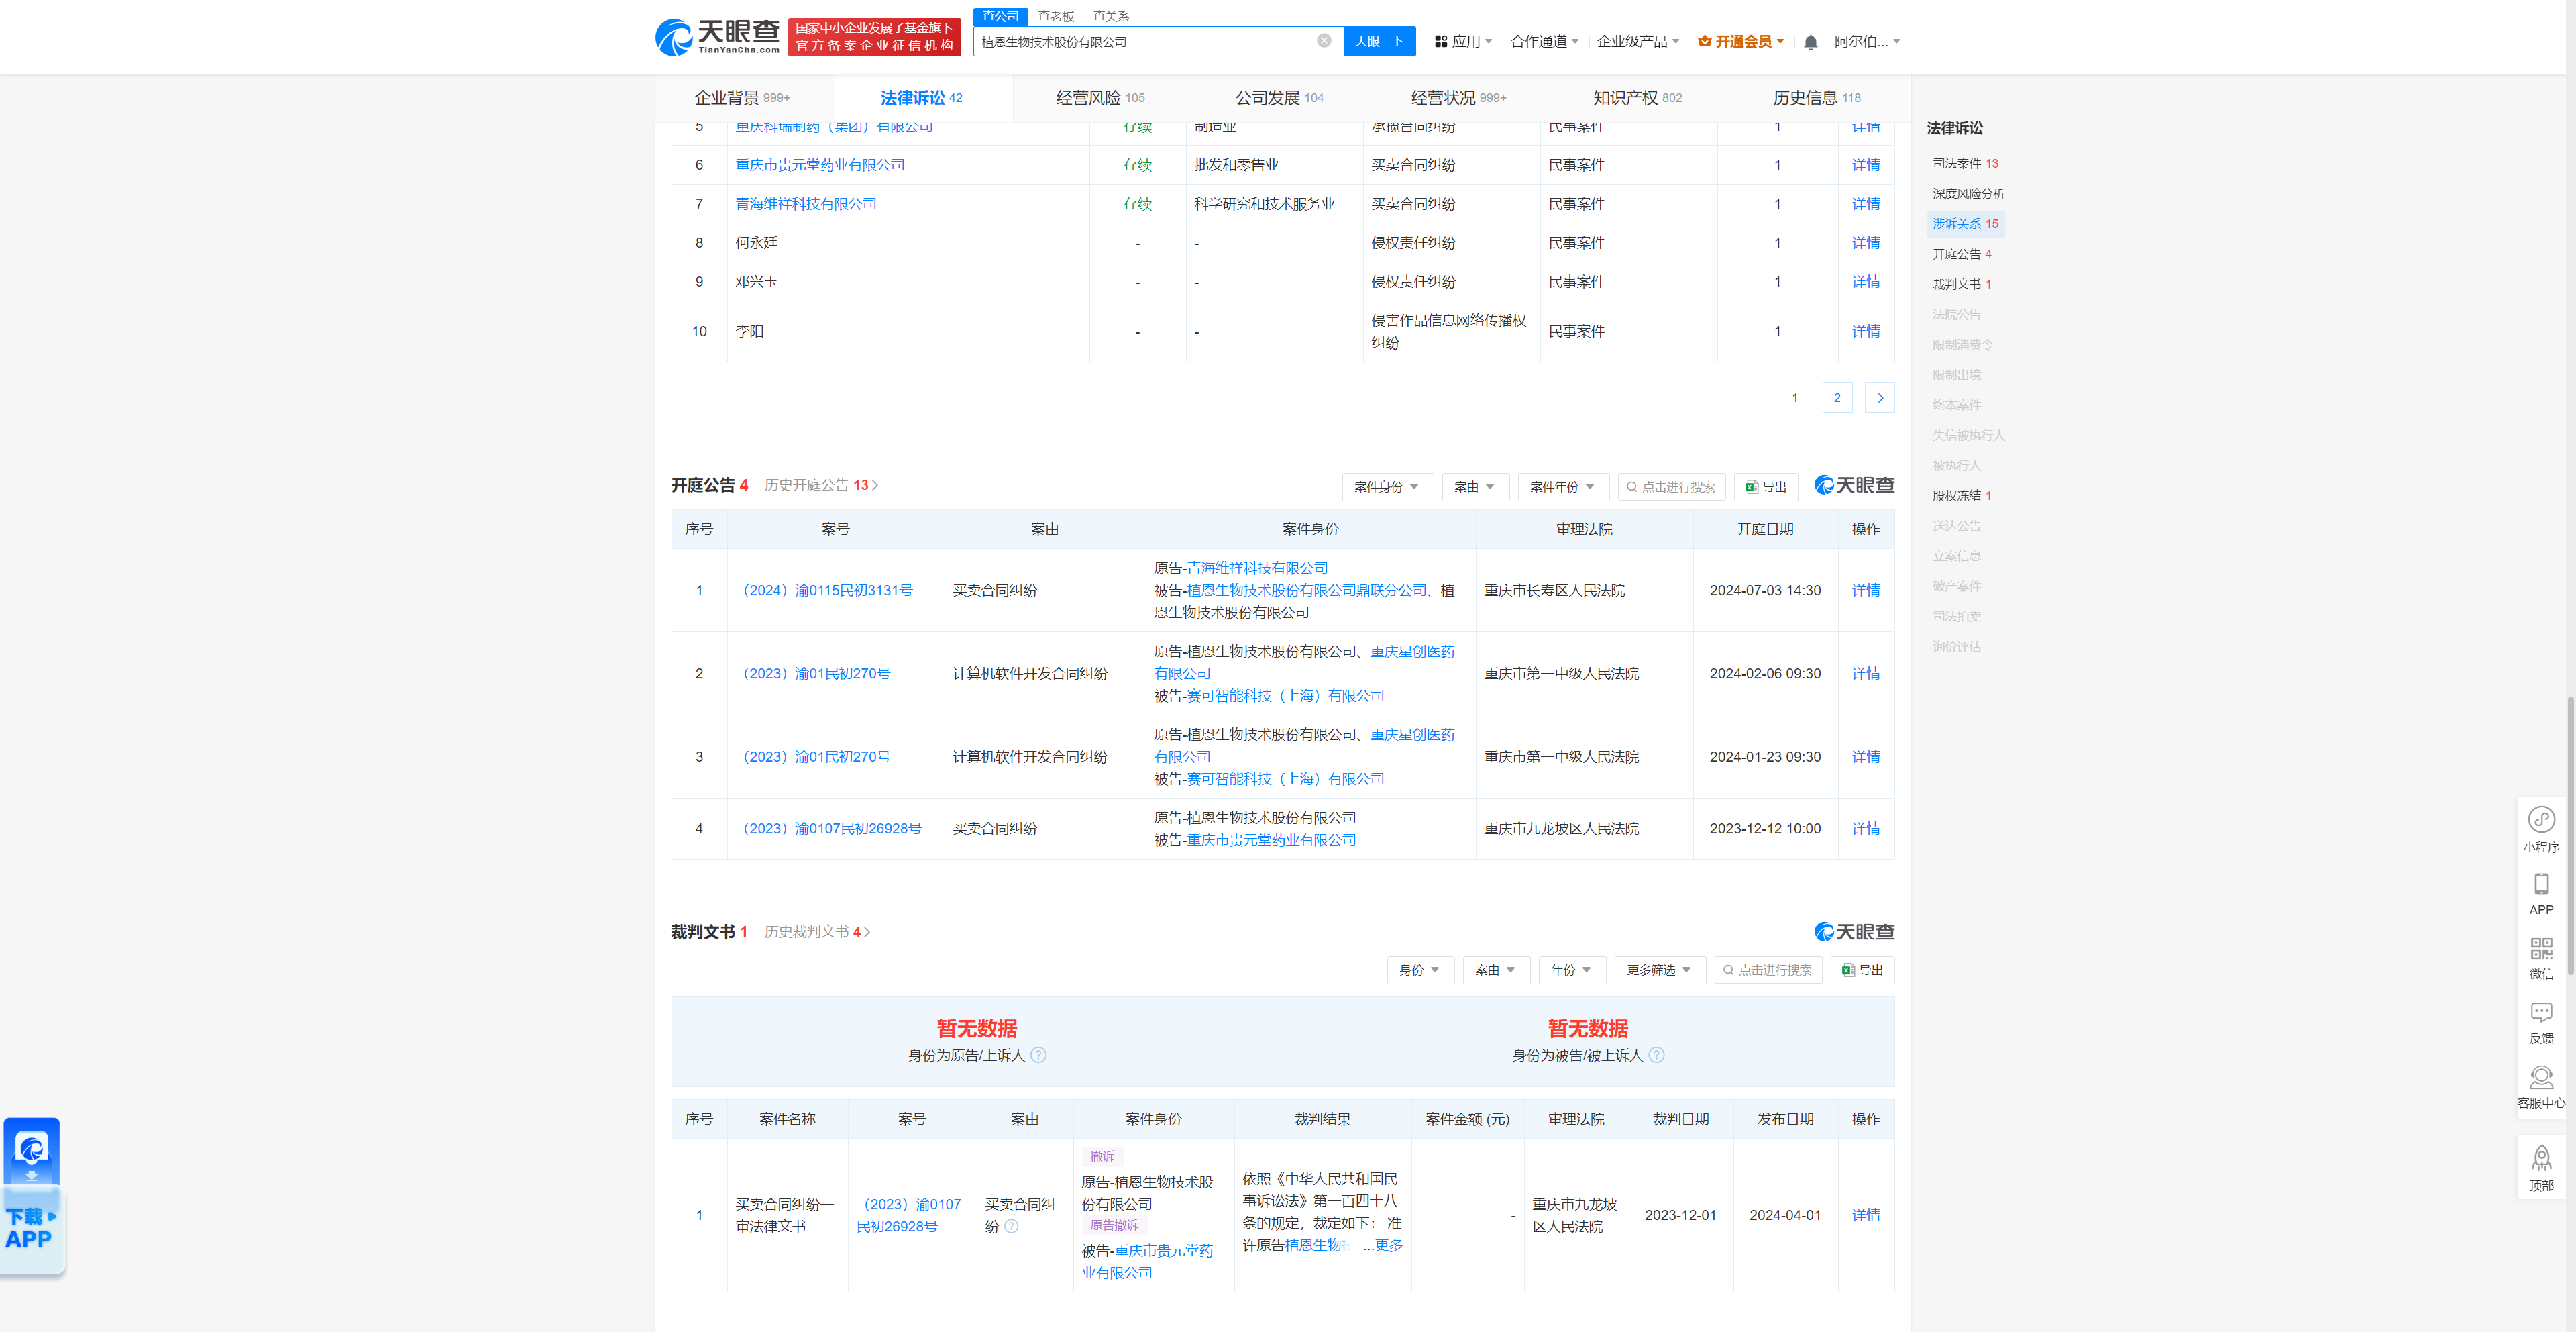The height and width of the screenshot is (1332, 2576).
Task: Go to page 2 of litigation relations
Action: [1836, 398]
